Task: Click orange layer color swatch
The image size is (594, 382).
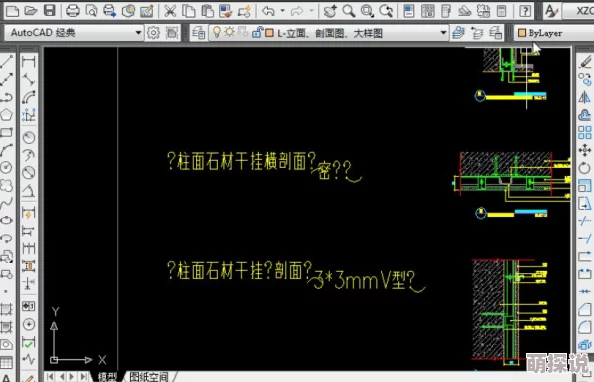Action: pos(269,33)
